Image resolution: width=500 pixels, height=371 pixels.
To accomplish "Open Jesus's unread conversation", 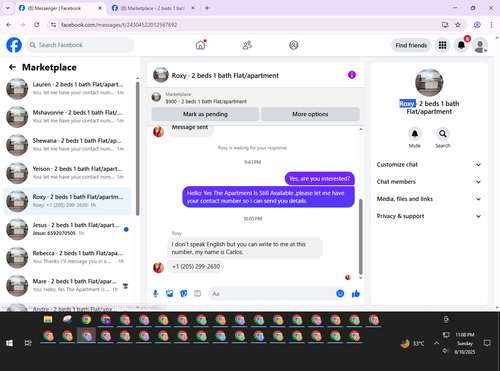I will point(67,229).
